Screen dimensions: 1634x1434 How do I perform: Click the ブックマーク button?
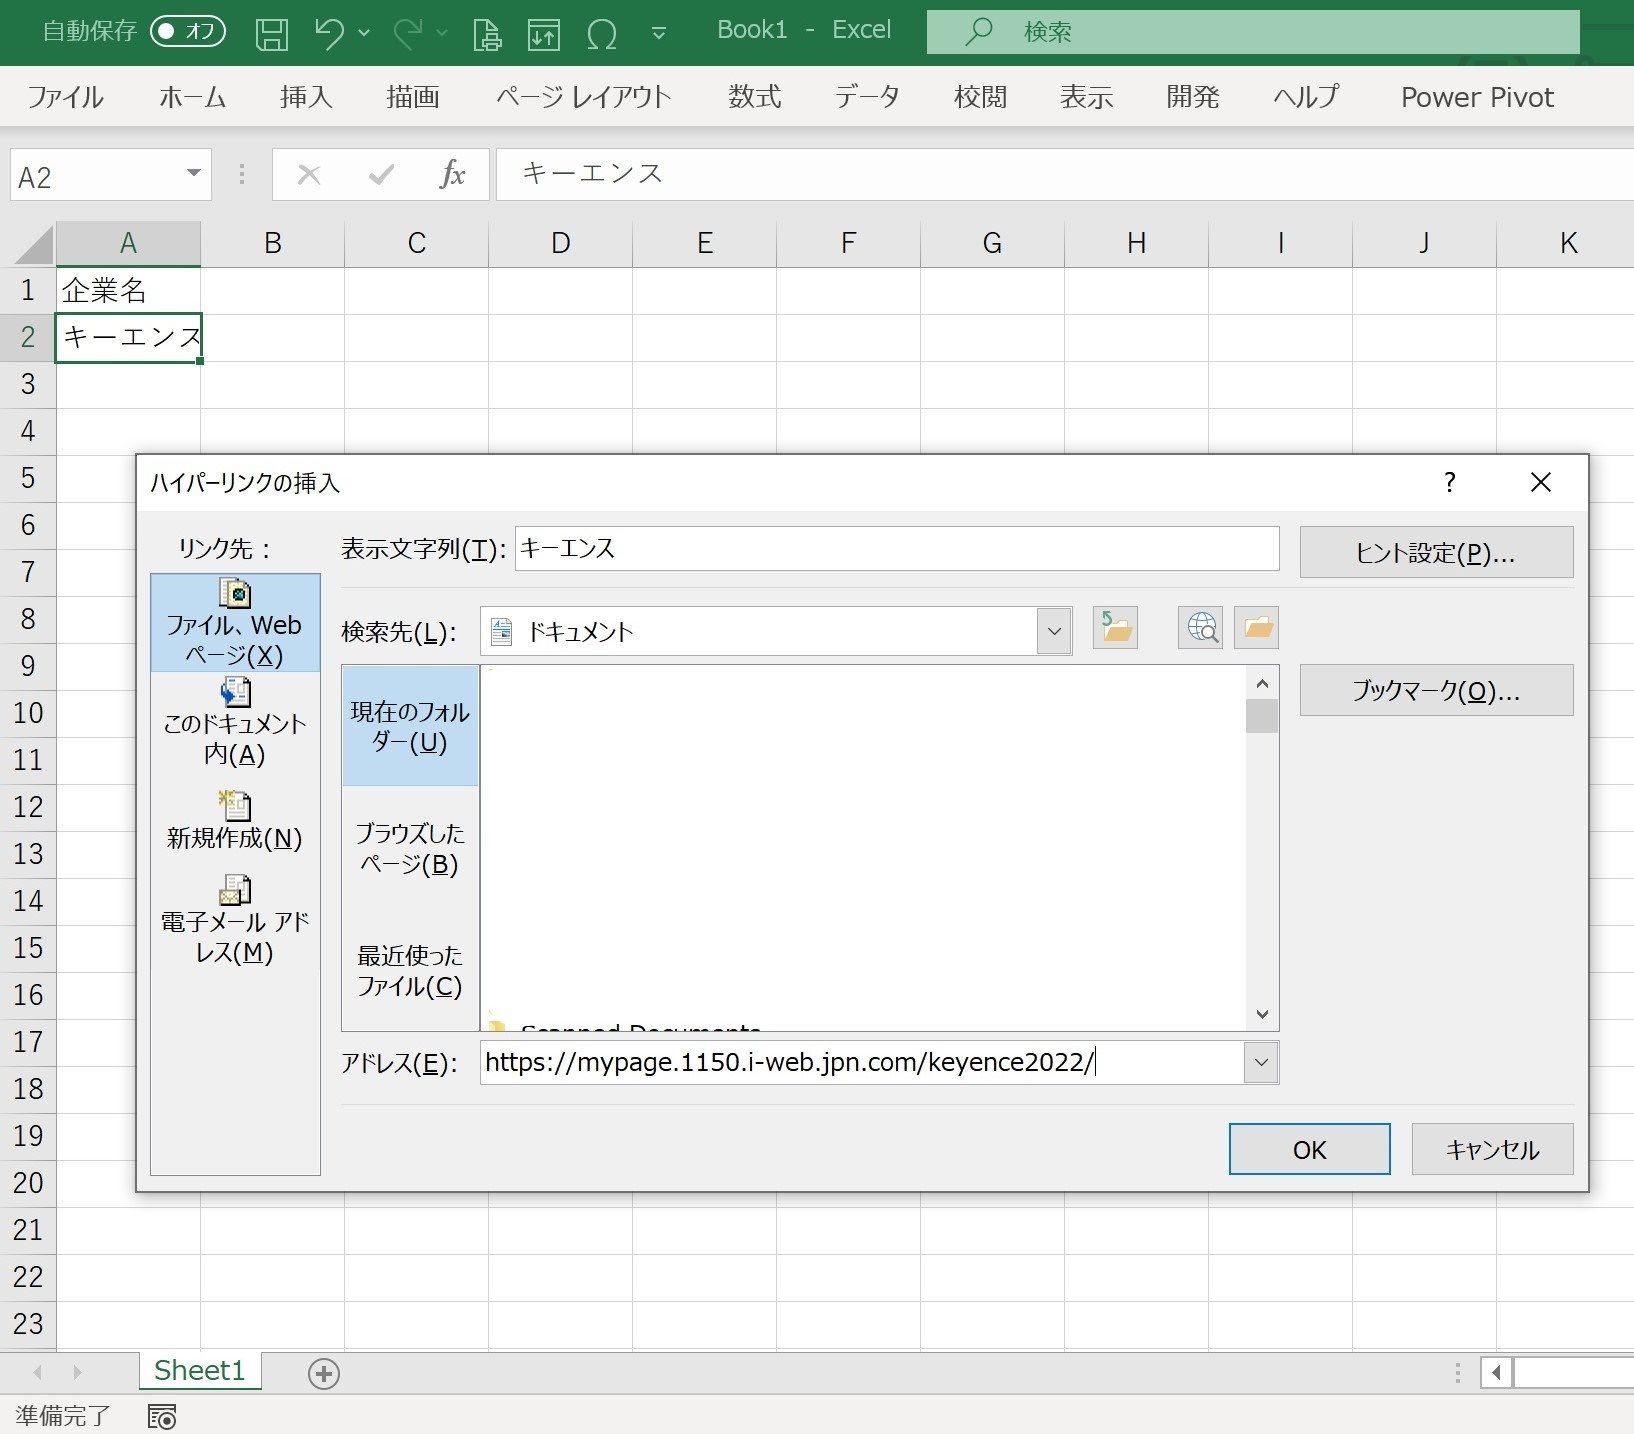[1436, 690]
